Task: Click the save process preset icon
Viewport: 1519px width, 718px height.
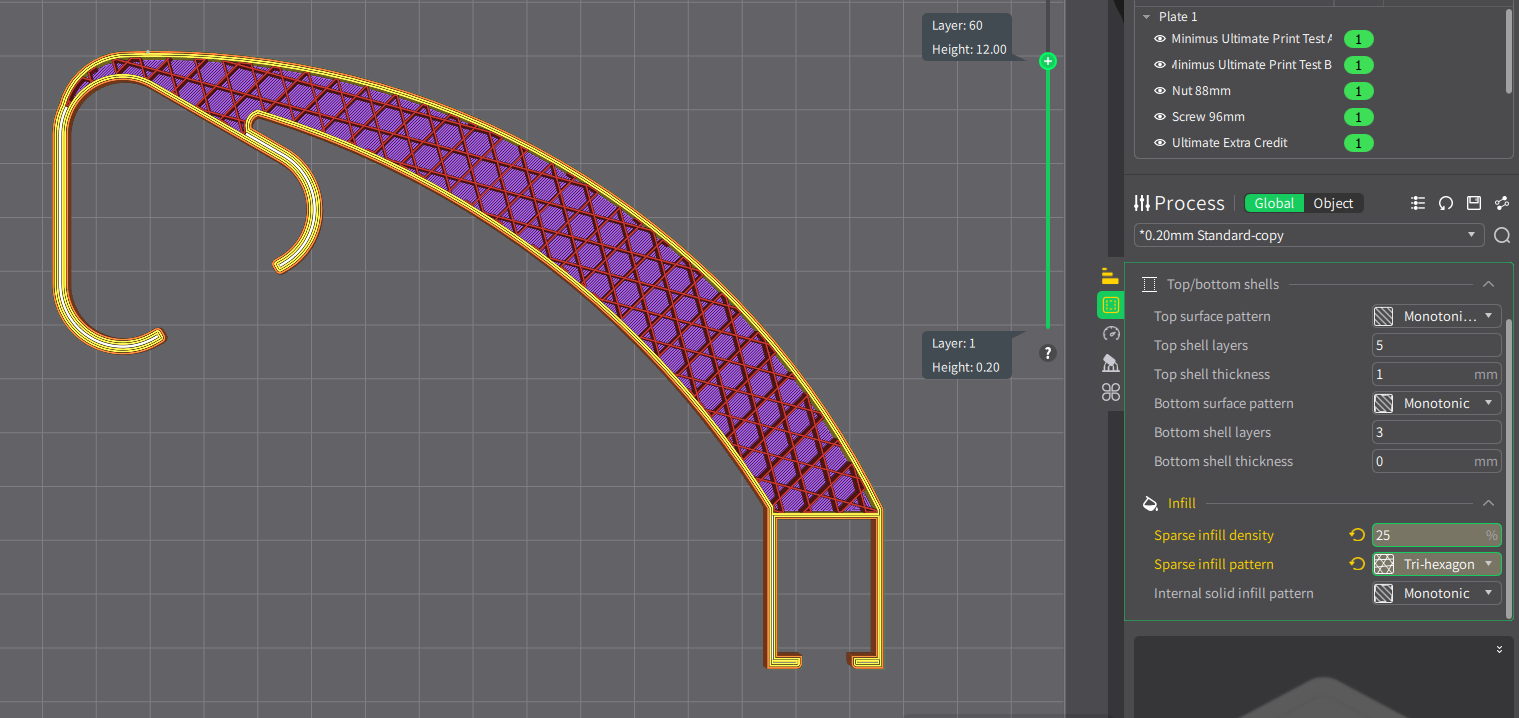Action: (1474, 203)
